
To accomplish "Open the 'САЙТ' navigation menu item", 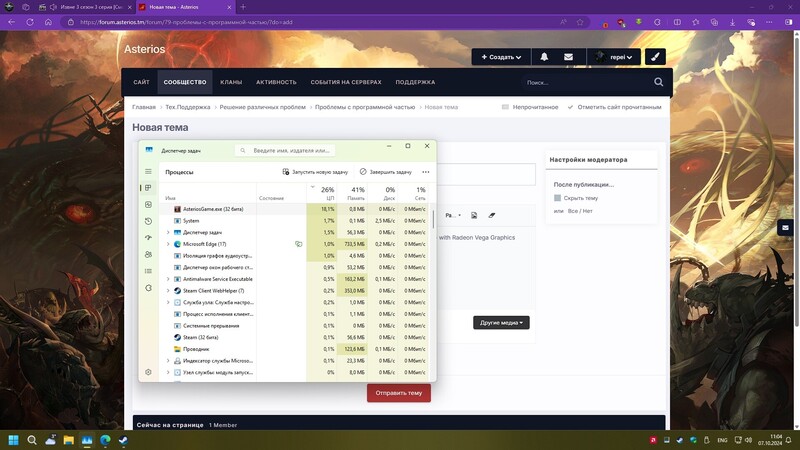I will click(141, 82).
